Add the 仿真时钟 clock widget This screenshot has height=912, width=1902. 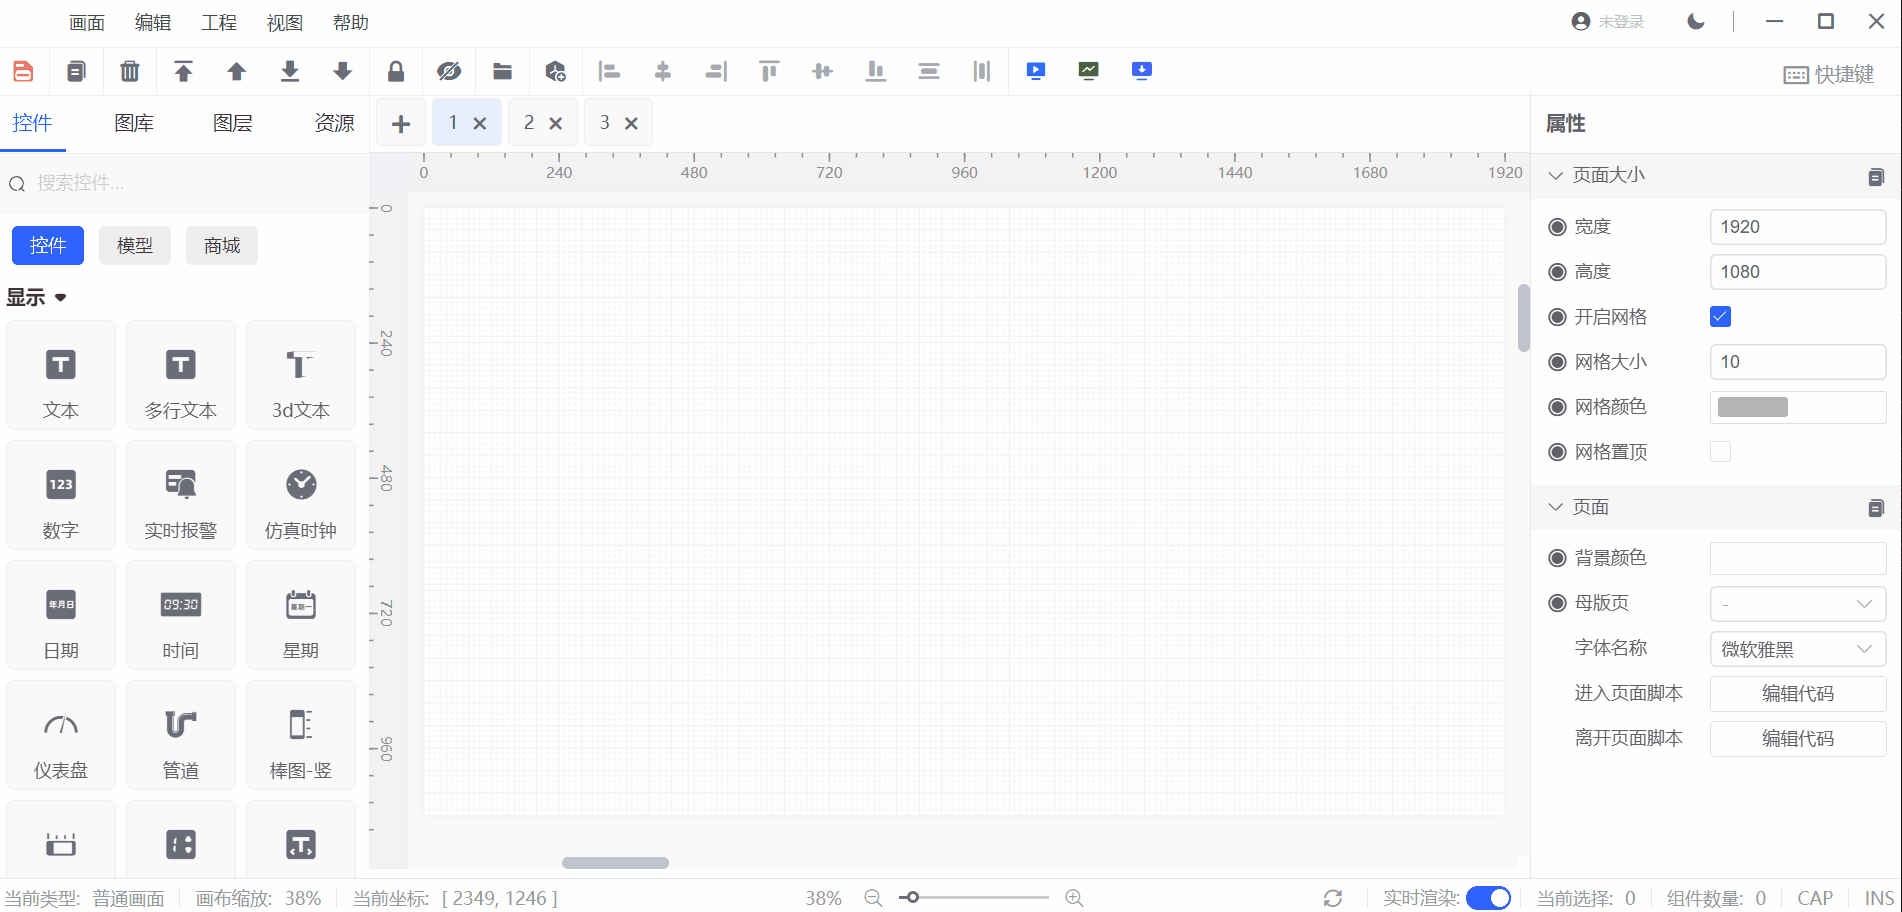[x=301, y=496]
